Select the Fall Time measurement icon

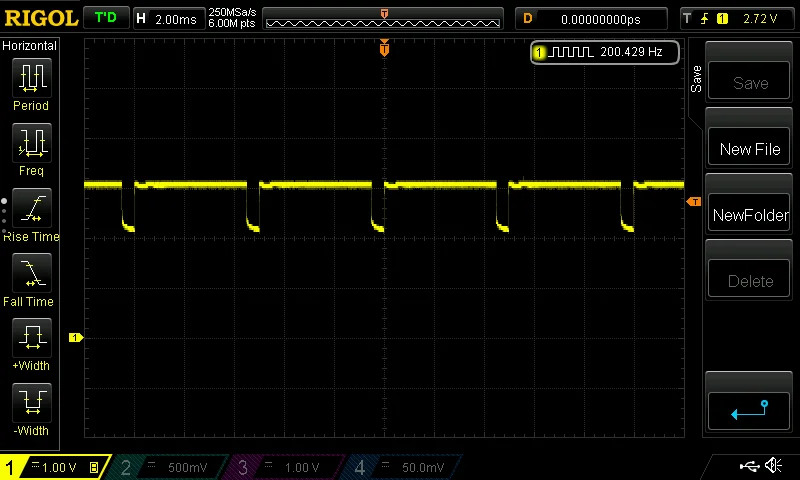click(x=31, y=273)
